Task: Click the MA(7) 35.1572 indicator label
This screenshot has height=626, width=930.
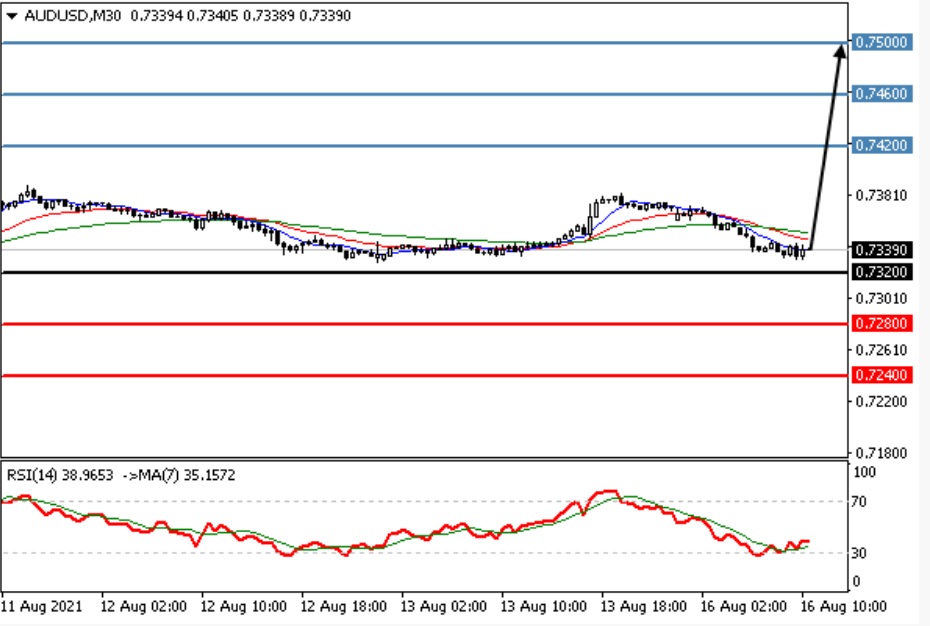Action: point(186,475)
